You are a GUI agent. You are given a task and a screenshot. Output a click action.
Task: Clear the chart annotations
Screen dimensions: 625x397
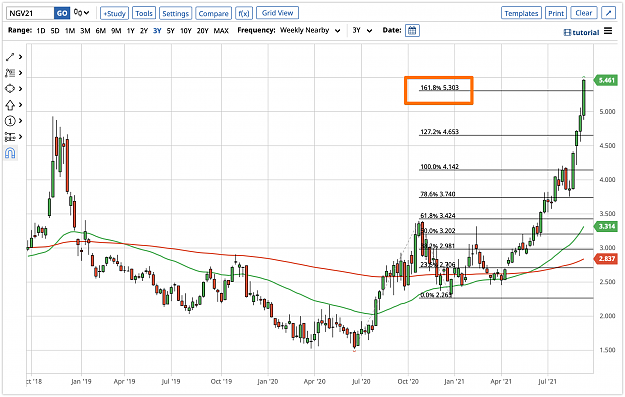(584, 13)
